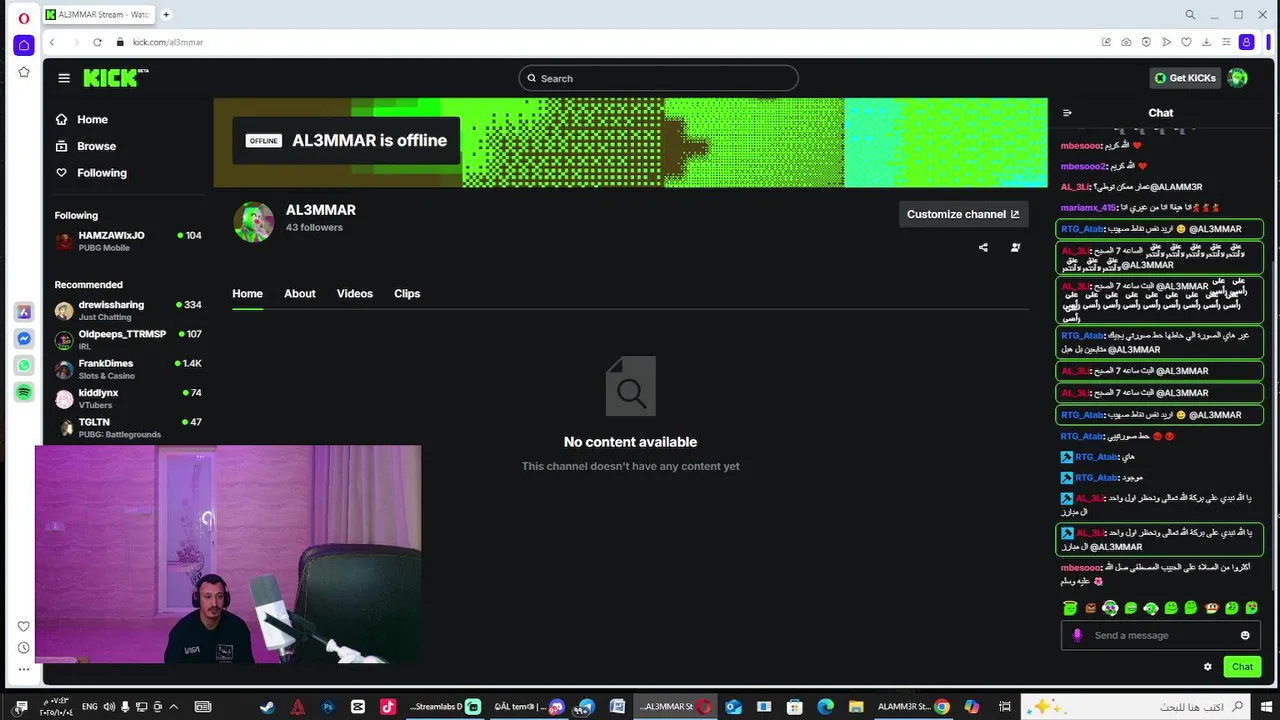The width and height of the screenshot is (1280, 720).
Task: Click the KICK logo
Action: click(x=116, y=78)
